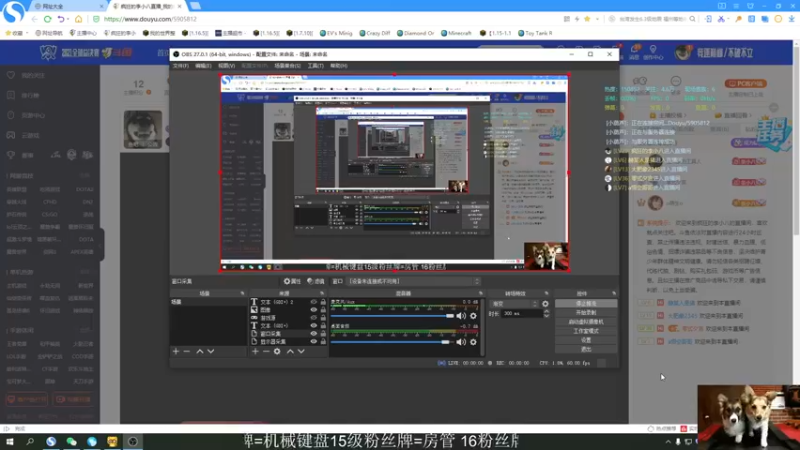Screen dimensions: 800x450
Task: Open Sogou browser from taskbar
Action: (51, 441)
